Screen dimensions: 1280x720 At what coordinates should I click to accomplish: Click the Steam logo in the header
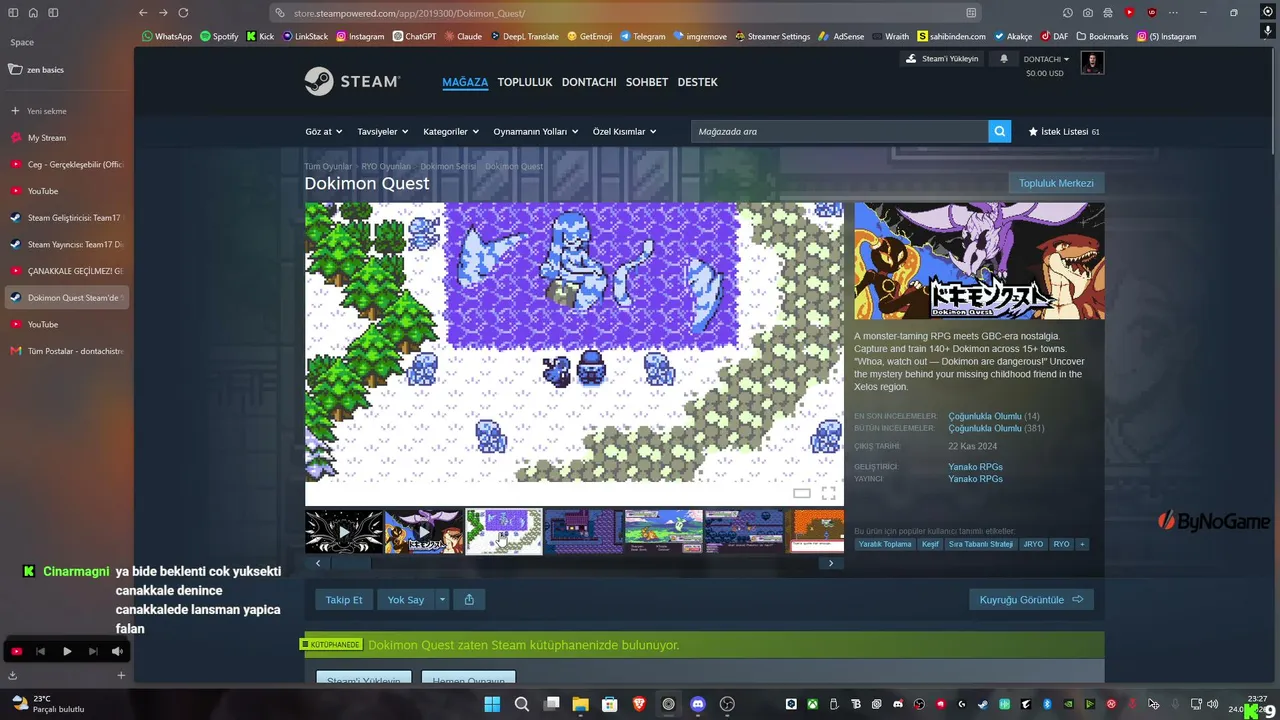pos(352,81)
